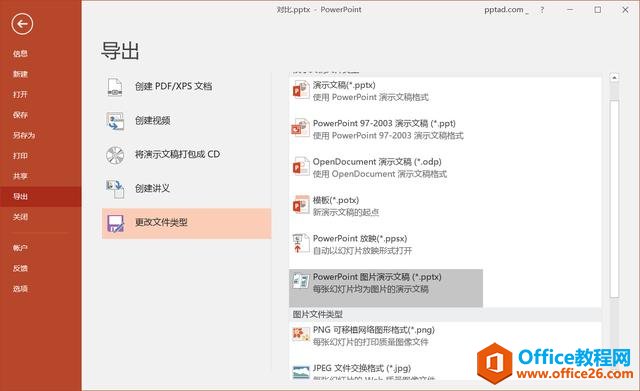Minimize the PowerPoint window
Screen dimensions: 640x391
point(570,10)
